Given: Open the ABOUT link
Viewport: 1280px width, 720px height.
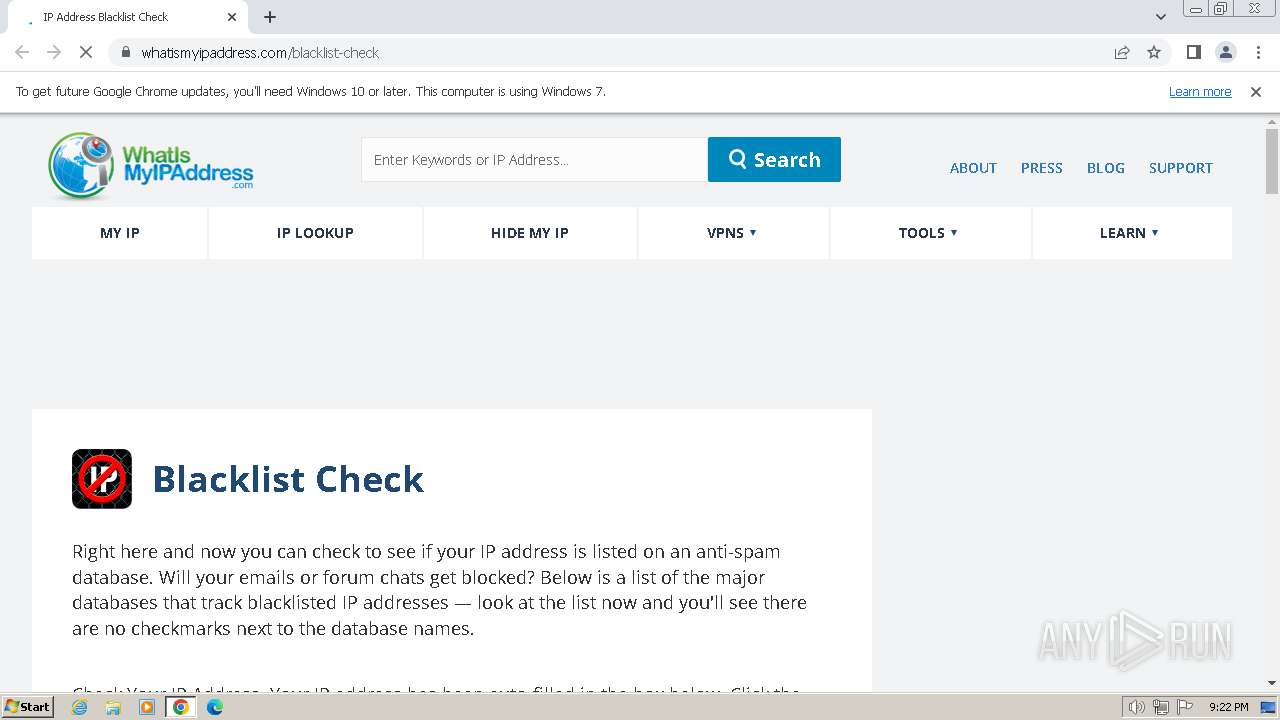Looking at the screenshot, I should coord(973,168).
